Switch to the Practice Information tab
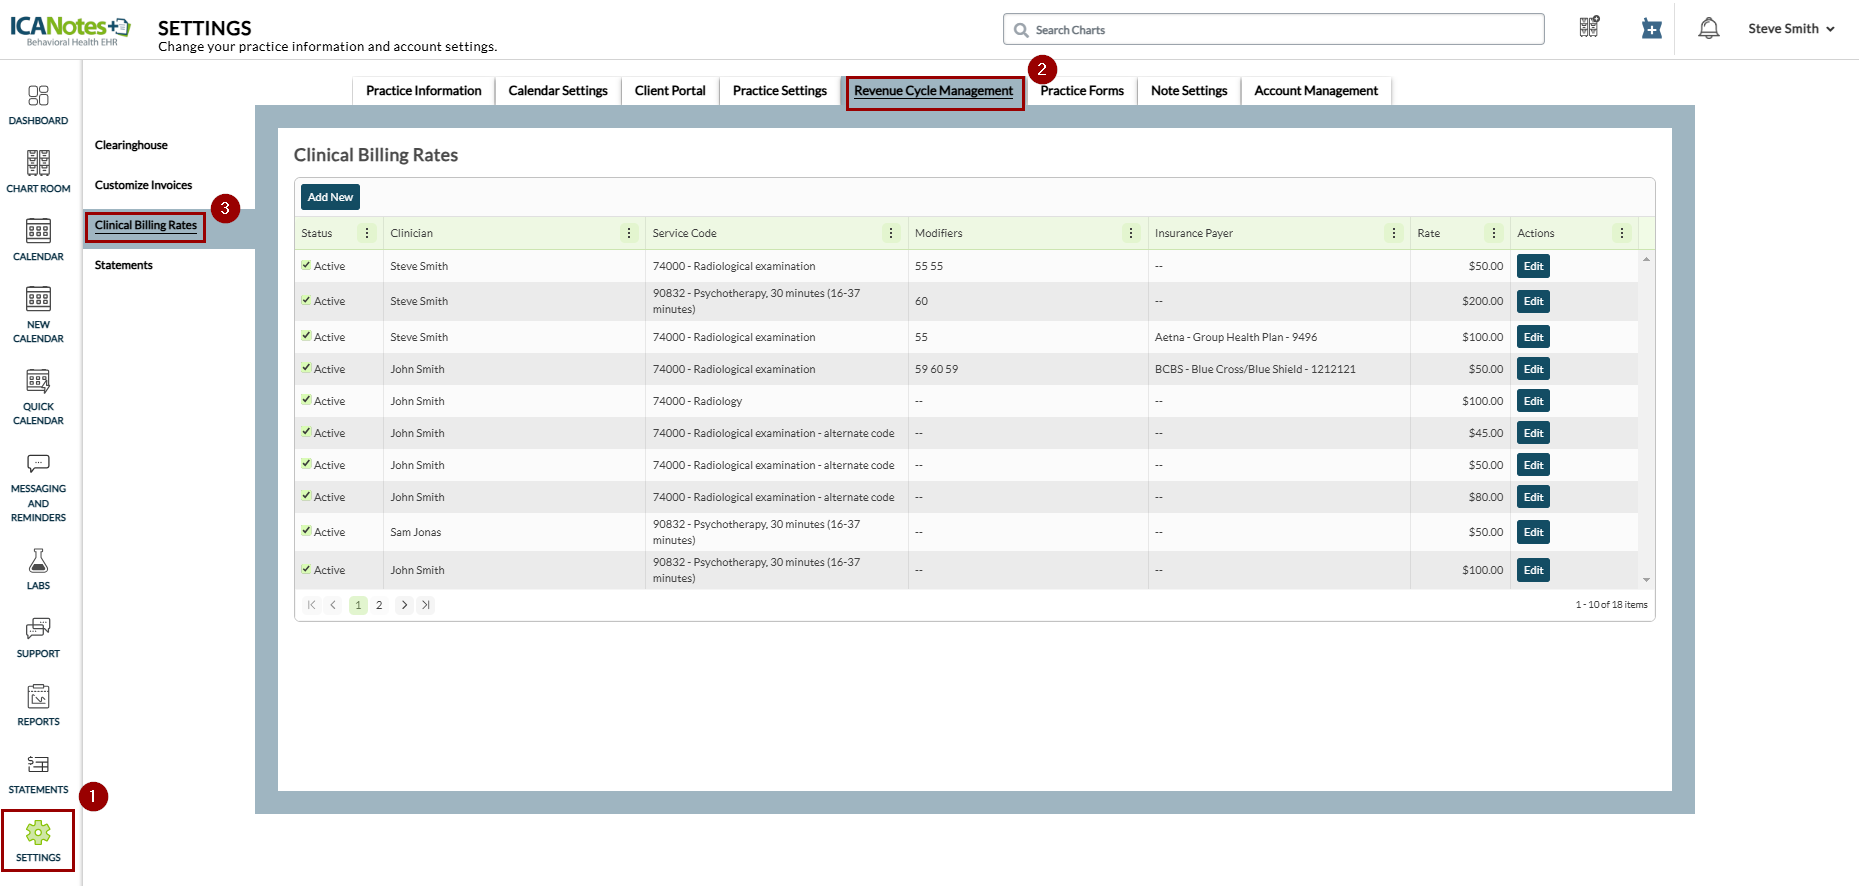This screenshot has height=886, width=1859. 423,91
